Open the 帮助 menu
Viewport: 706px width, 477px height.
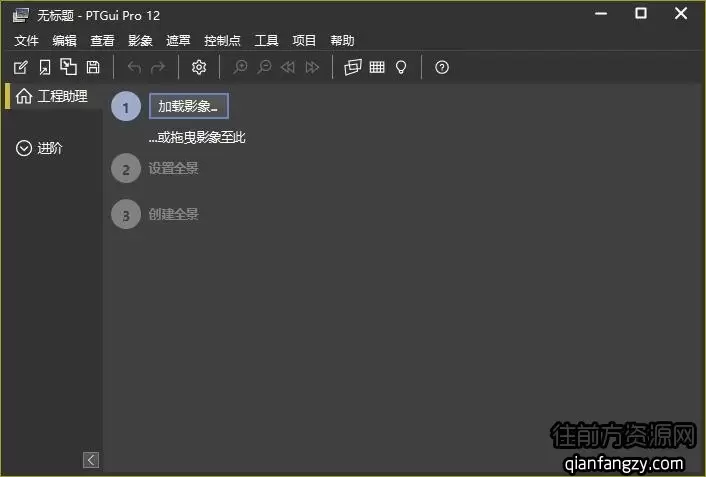(342, 41)
